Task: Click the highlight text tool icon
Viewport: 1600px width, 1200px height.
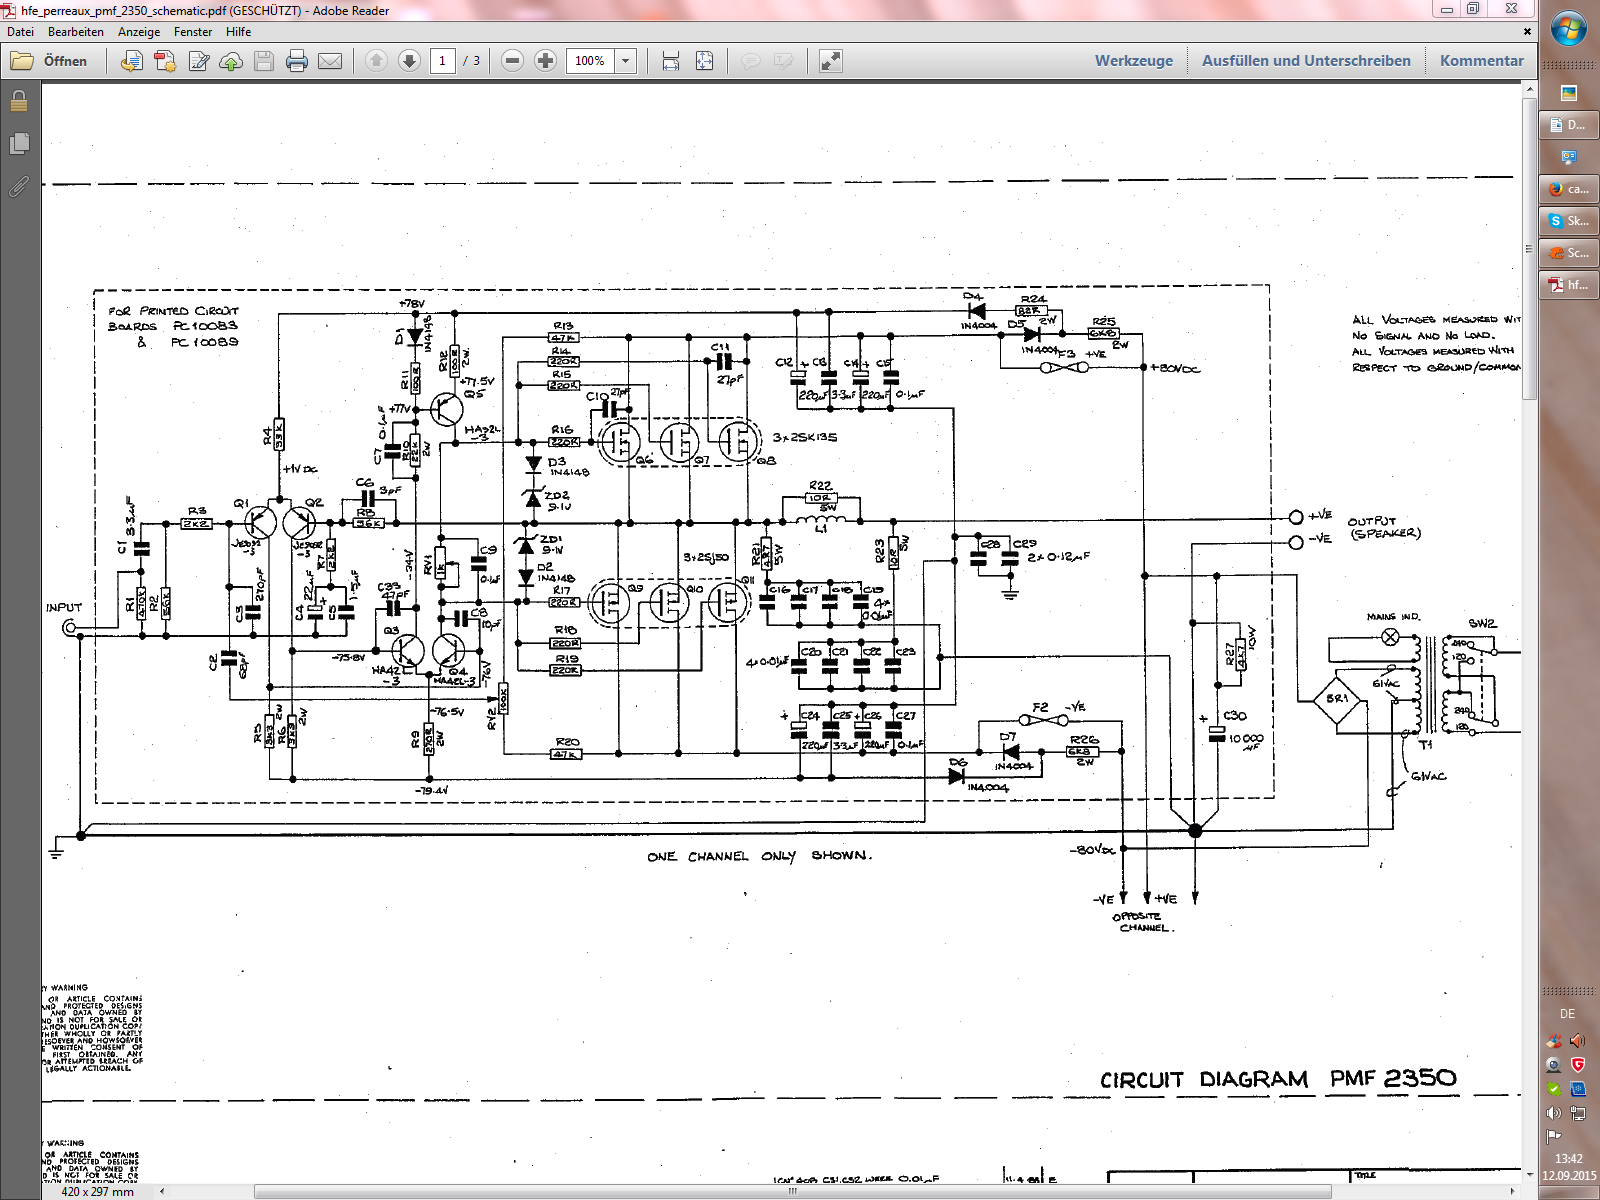Action: 783,61
